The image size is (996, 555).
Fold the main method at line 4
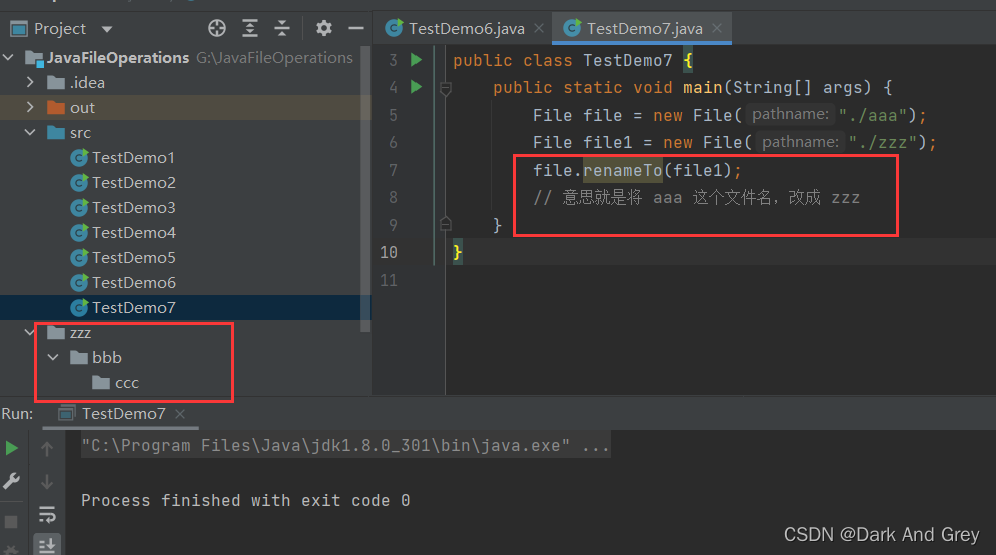coord(446,88)
